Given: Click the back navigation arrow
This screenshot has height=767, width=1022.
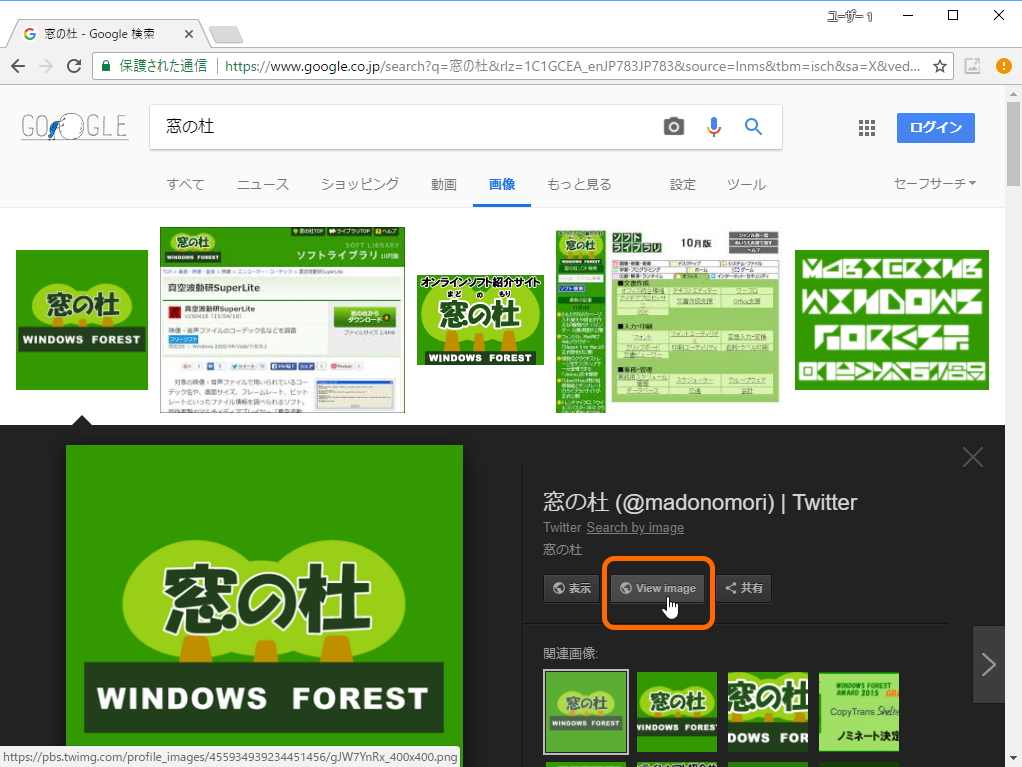Looking at the screenshot, I should (20, 64).
